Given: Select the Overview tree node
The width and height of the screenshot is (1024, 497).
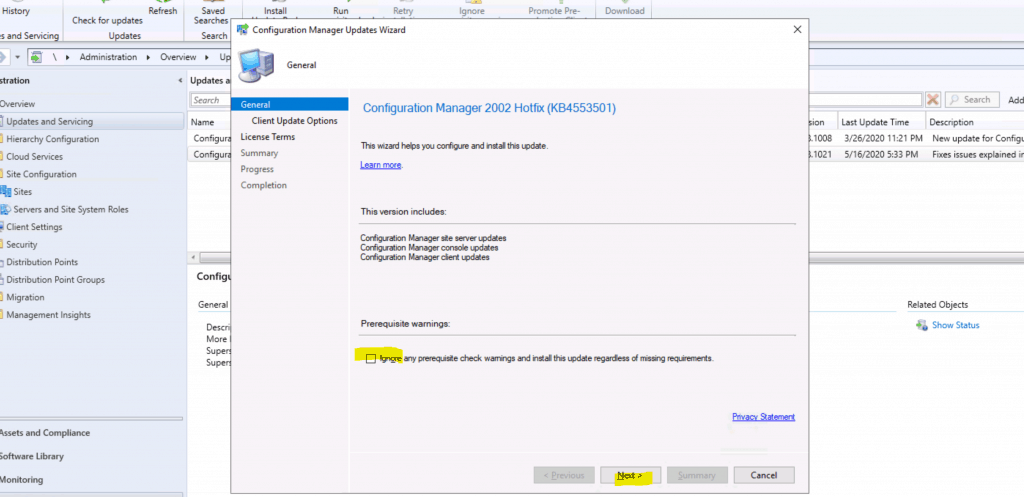Looking at the screenshot, I should [17, 104].
